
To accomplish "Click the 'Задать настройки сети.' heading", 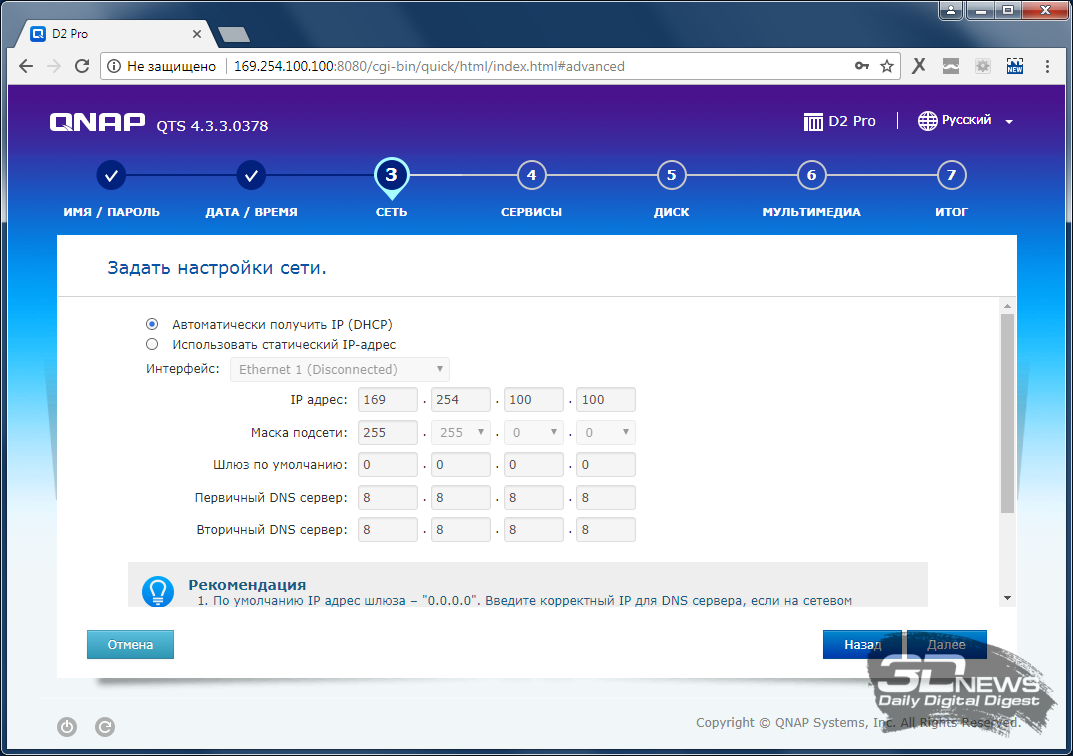I will tap(217, 268).
